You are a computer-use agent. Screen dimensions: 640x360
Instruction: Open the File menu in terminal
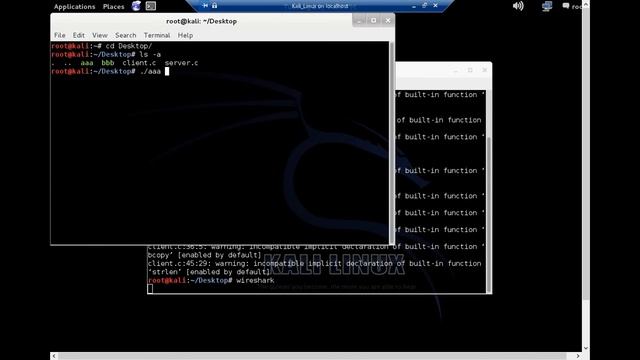click(x=60, y=36)
